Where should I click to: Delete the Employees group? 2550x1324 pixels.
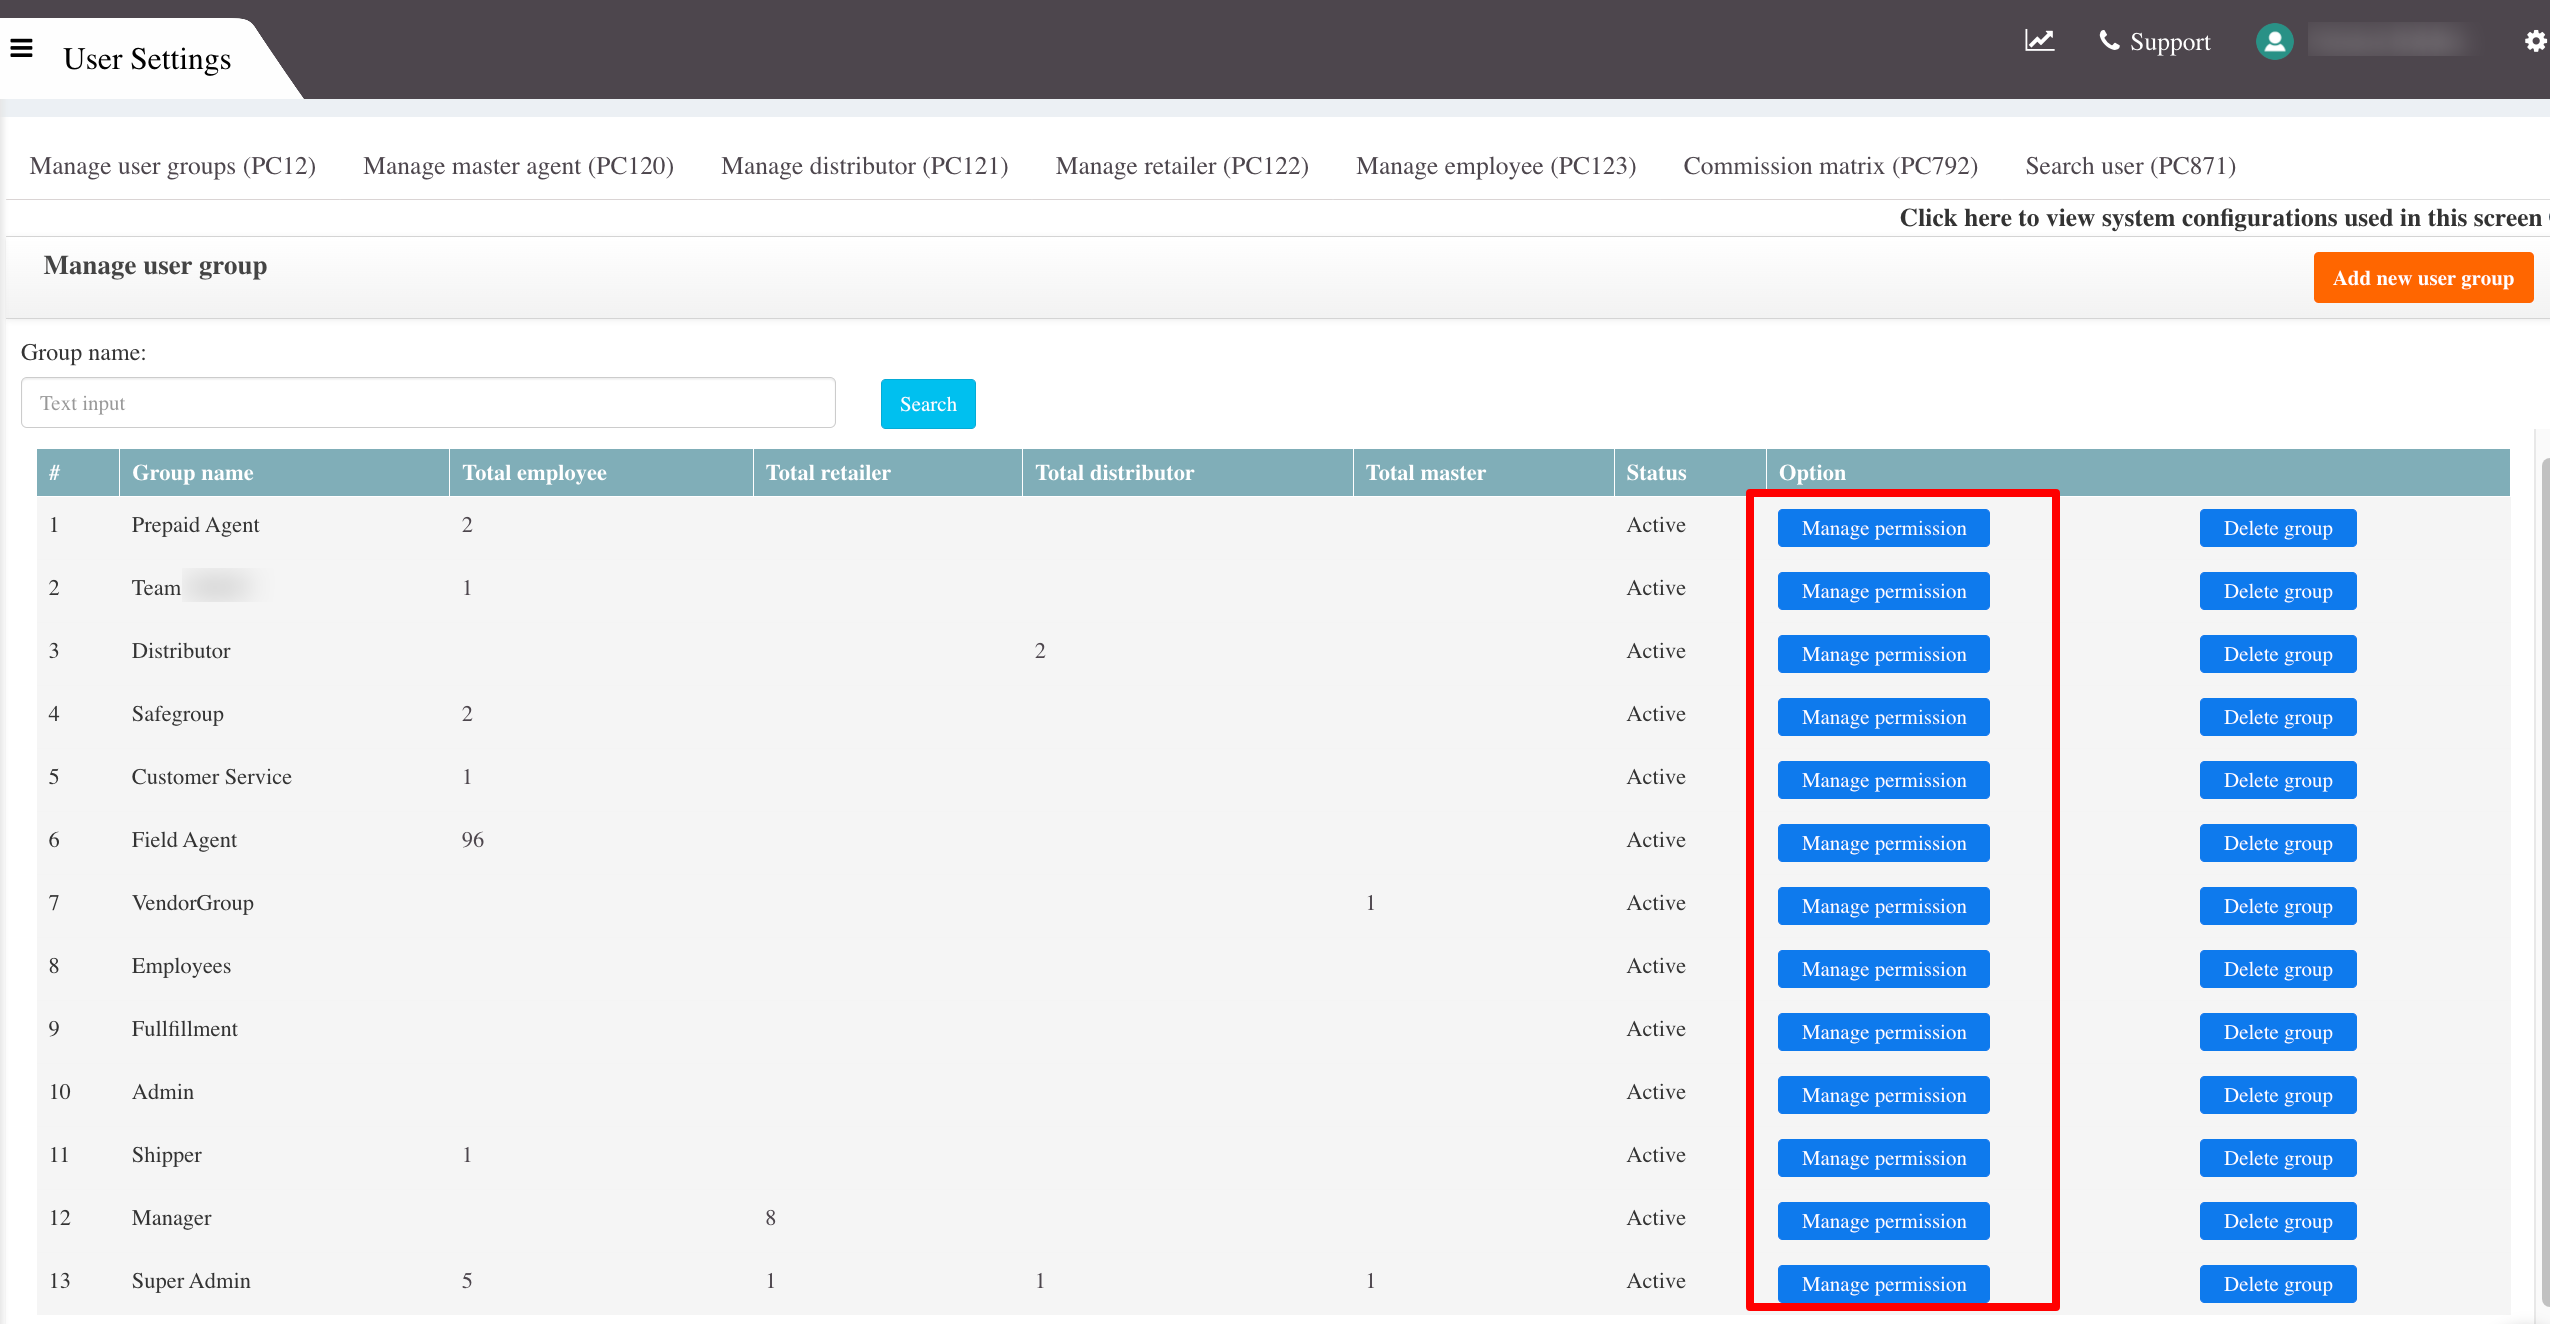pos(2278,969)
